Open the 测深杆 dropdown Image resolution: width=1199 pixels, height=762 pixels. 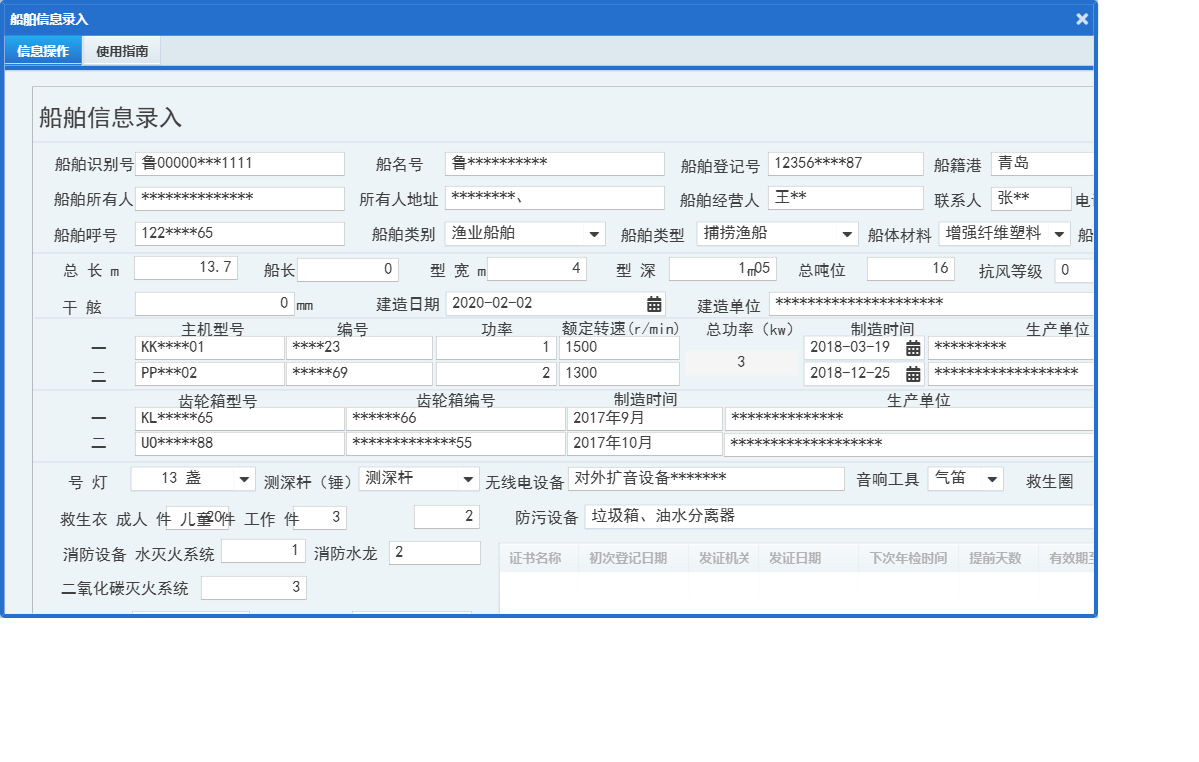pos(466,478)
